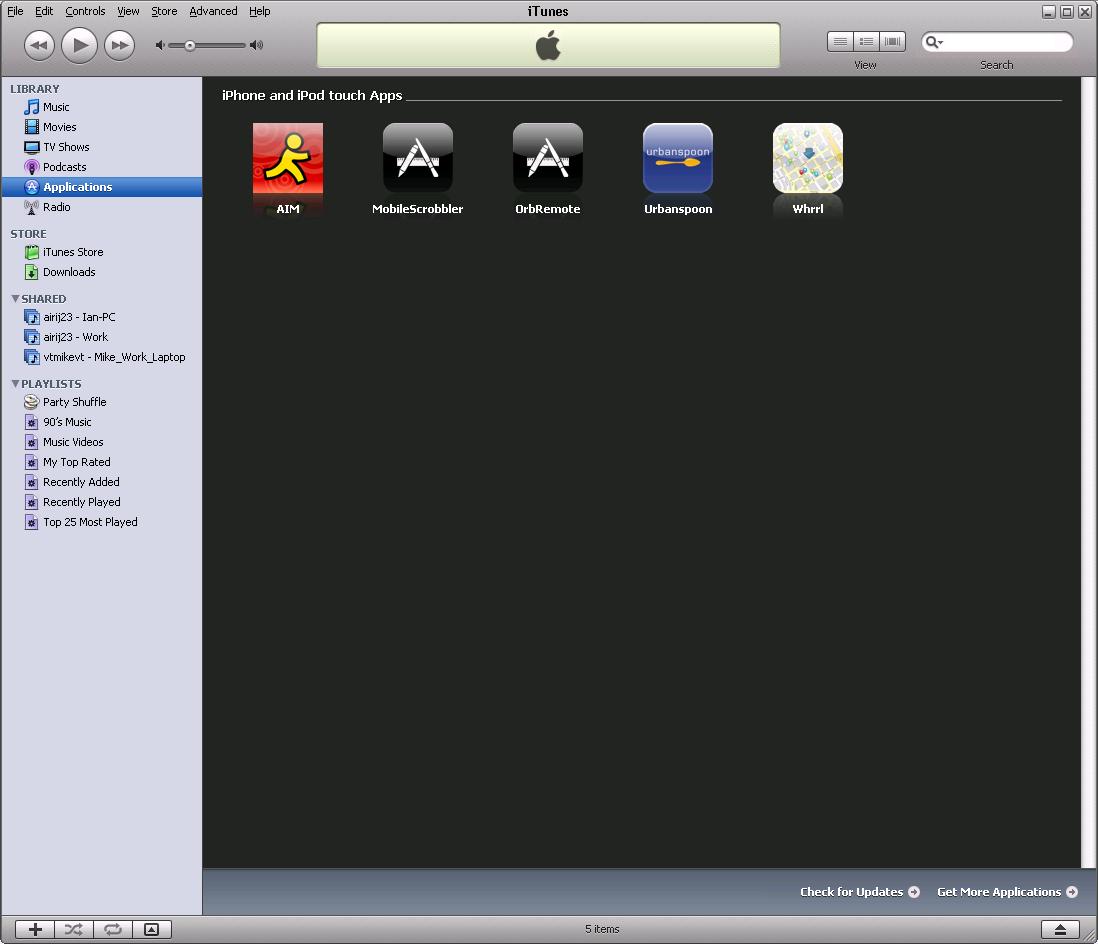Click the Previous track button

click(x=39, y=46)
